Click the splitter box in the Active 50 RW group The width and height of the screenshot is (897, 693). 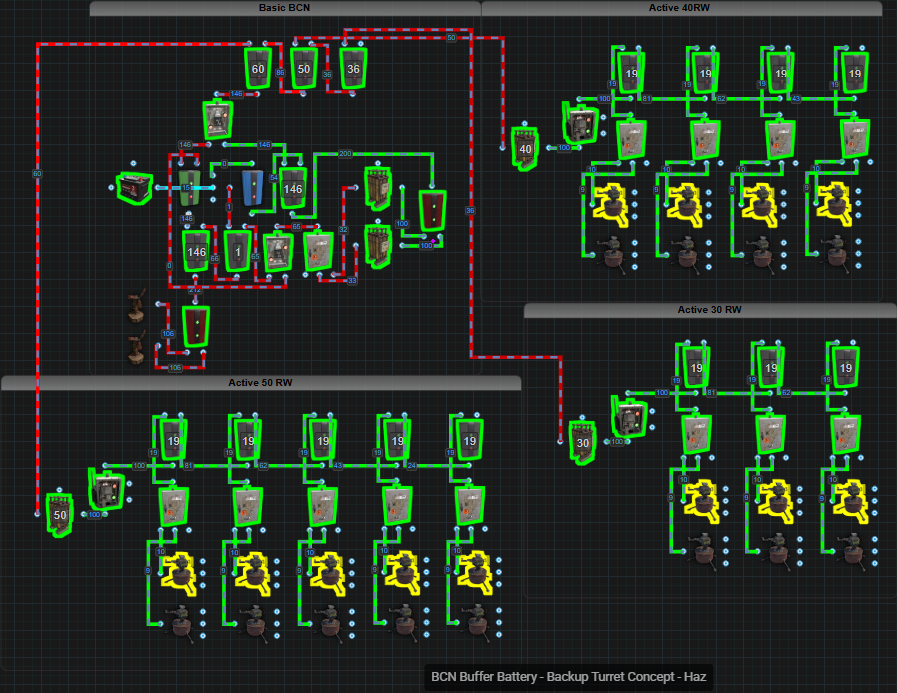106,488
